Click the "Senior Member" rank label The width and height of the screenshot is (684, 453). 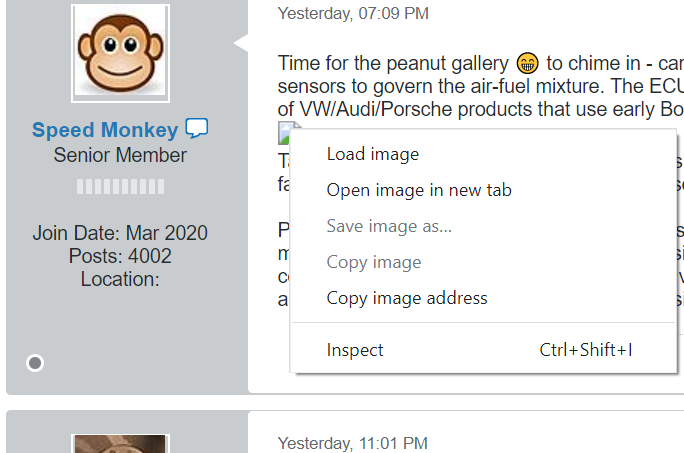pyautogui.click(x=120, y=156)
